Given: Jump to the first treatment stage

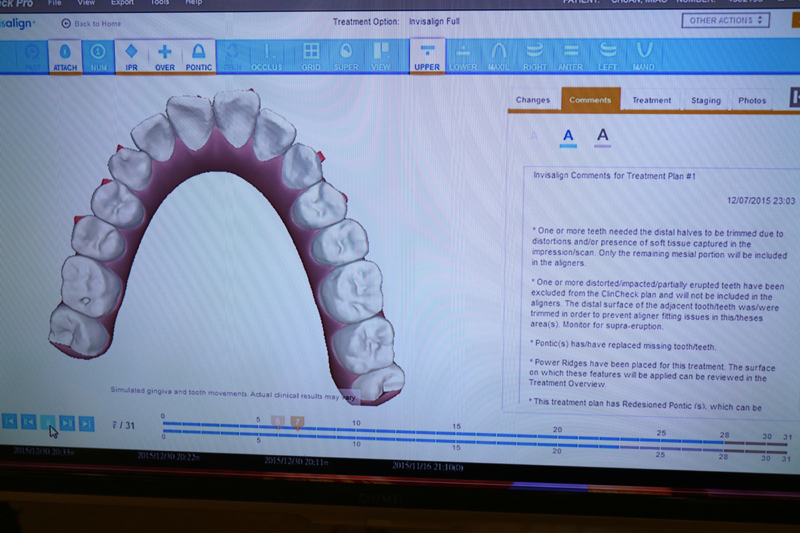Looking at the screenshot, I should pos(9,422).
